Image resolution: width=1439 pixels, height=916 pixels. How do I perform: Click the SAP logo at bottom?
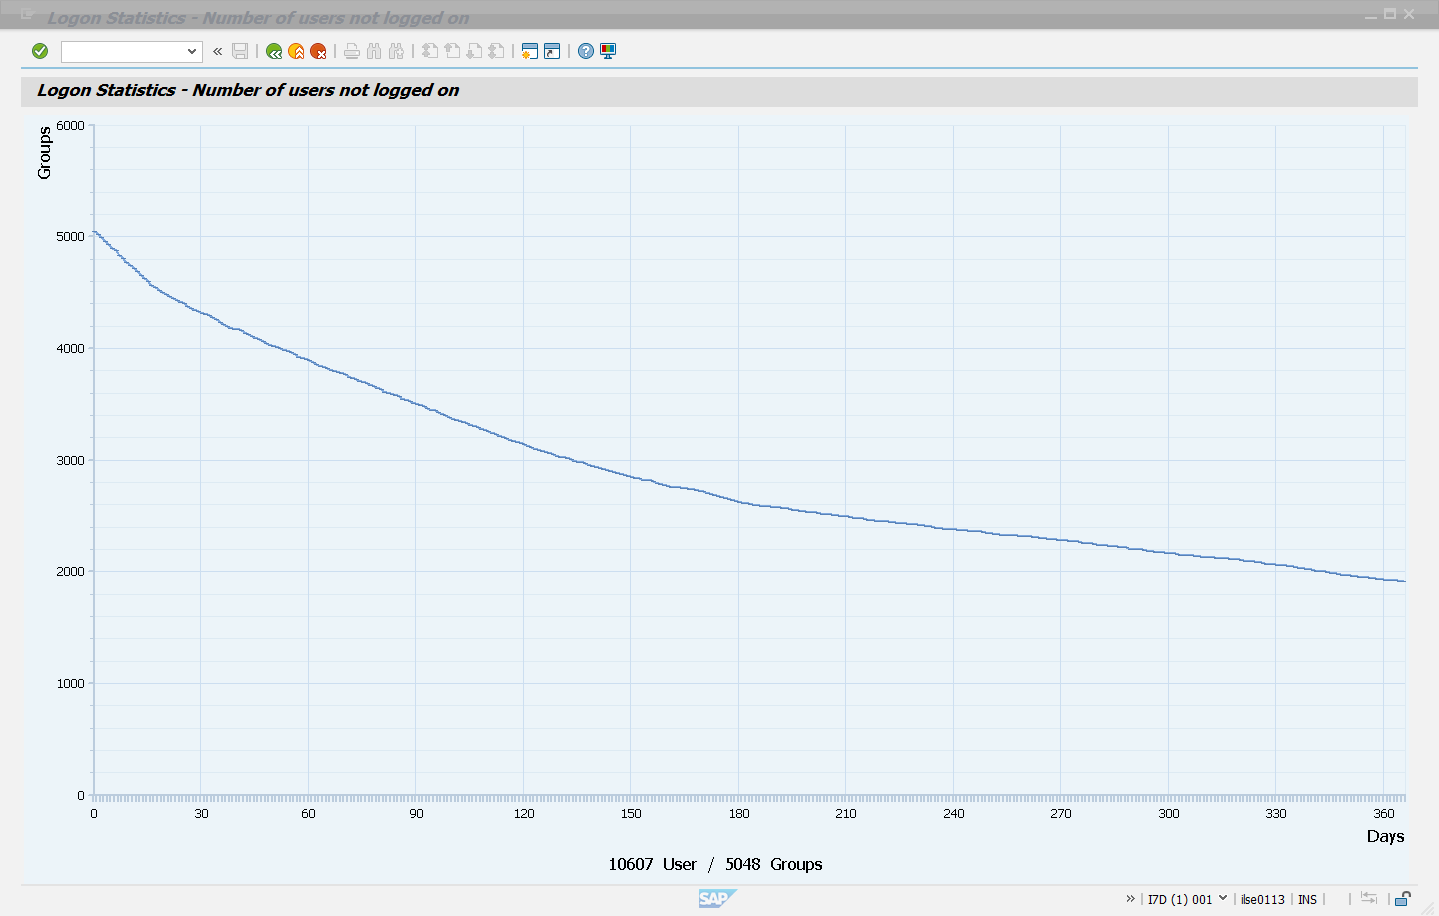click(716, 898)
